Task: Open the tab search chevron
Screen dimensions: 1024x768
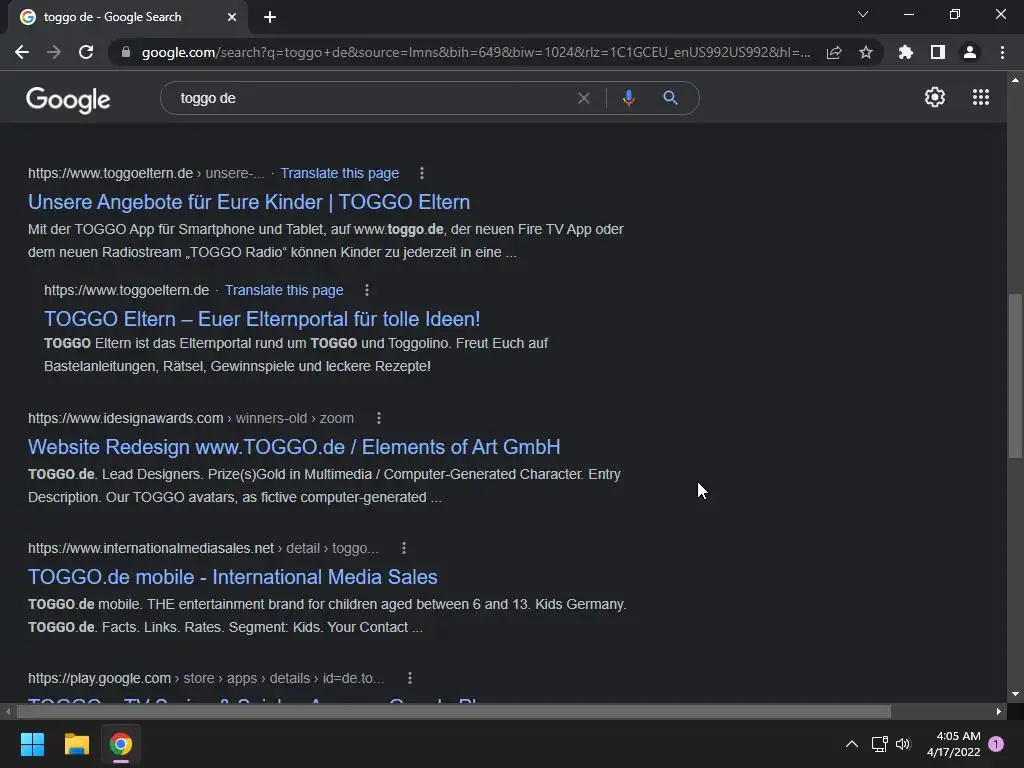Action: (863, 14)
